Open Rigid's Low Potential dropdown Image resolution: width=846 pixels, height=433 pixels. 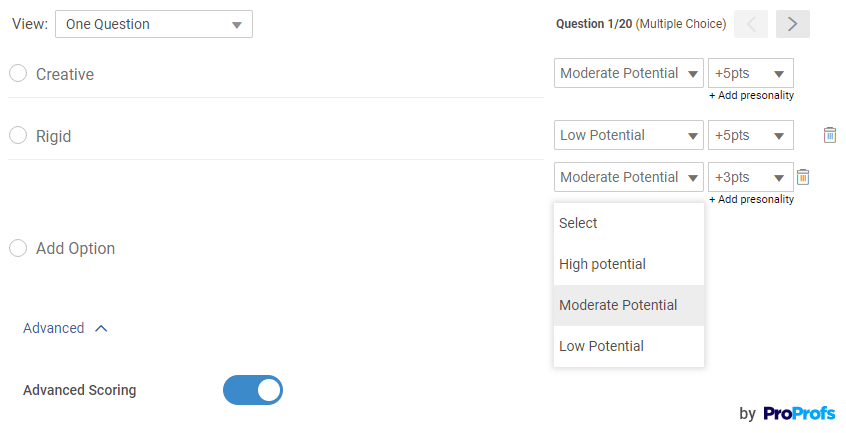(629, 135)
